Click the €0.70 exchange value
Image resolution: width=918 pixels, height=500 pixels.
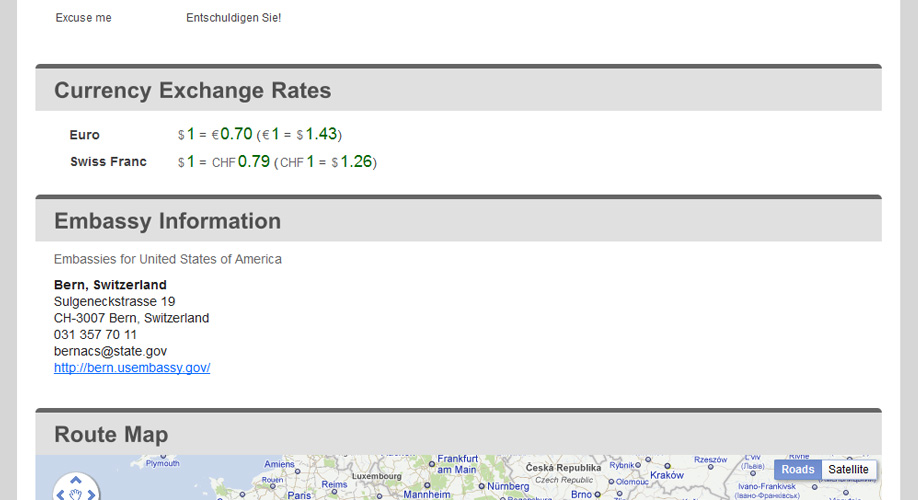[232, 134]
